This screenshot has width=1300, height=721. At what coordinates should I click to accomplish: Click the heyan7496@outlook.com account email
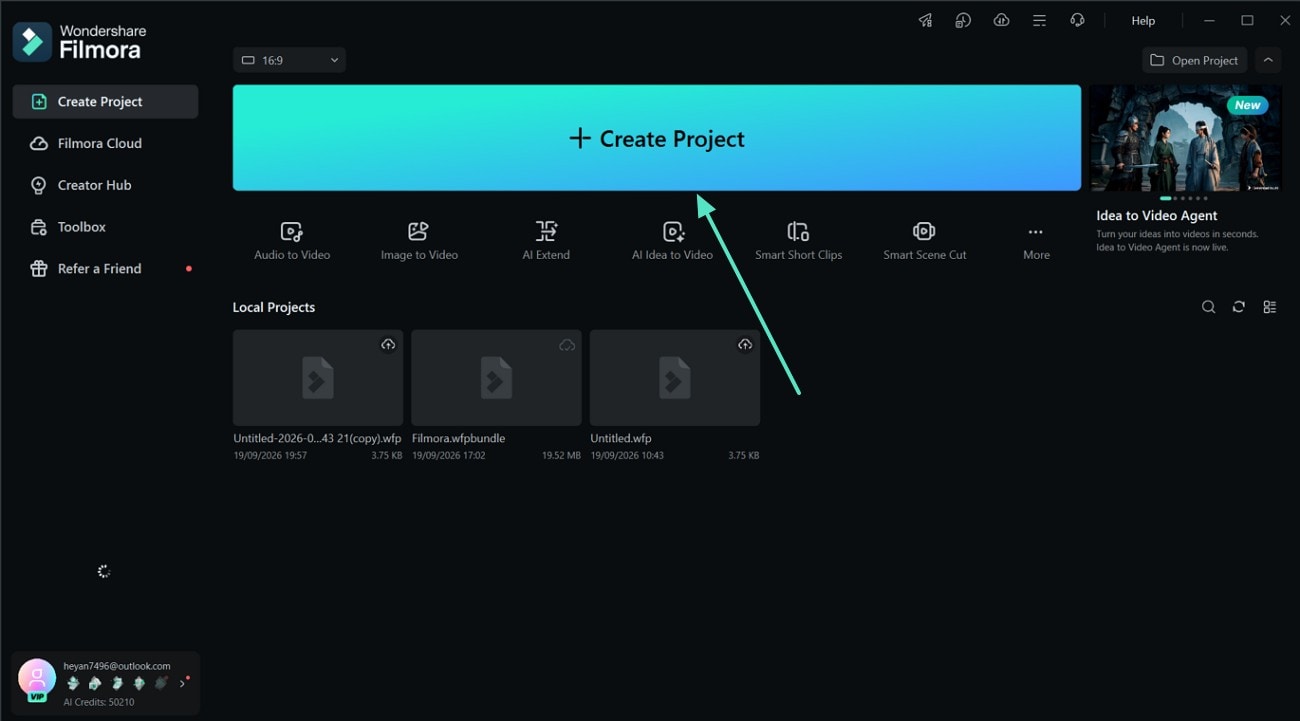(x=117, y=666)
